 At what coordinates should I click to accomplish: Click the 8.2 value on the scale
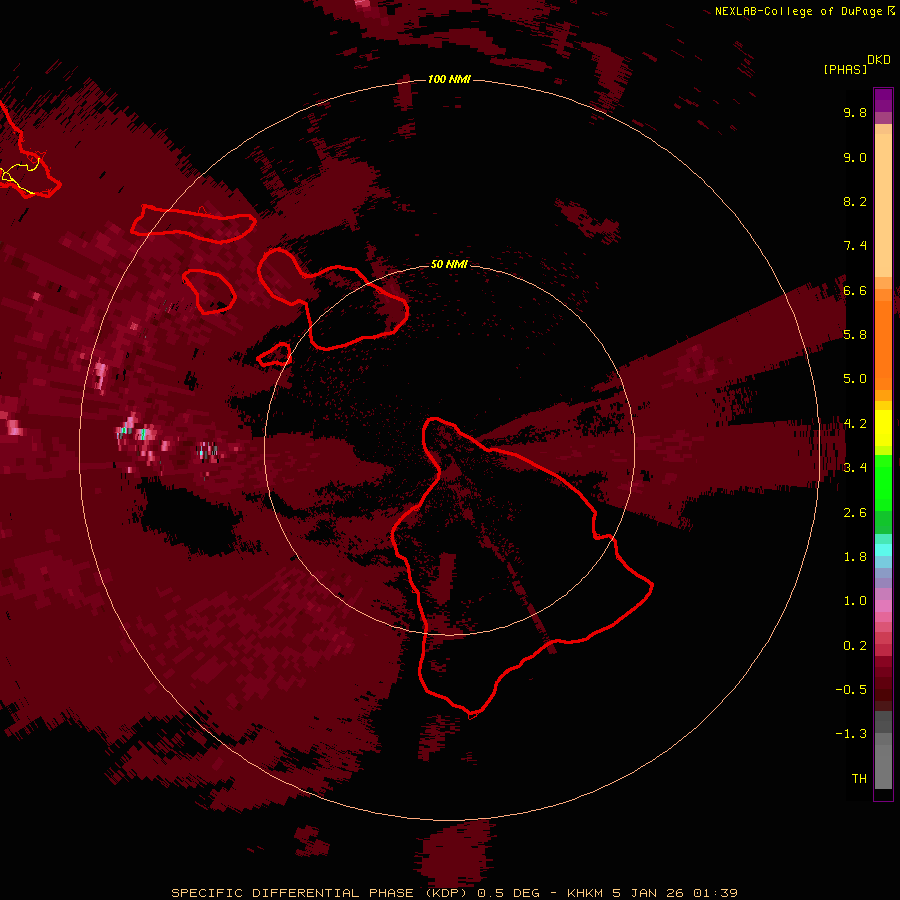[x=855, y=202]
